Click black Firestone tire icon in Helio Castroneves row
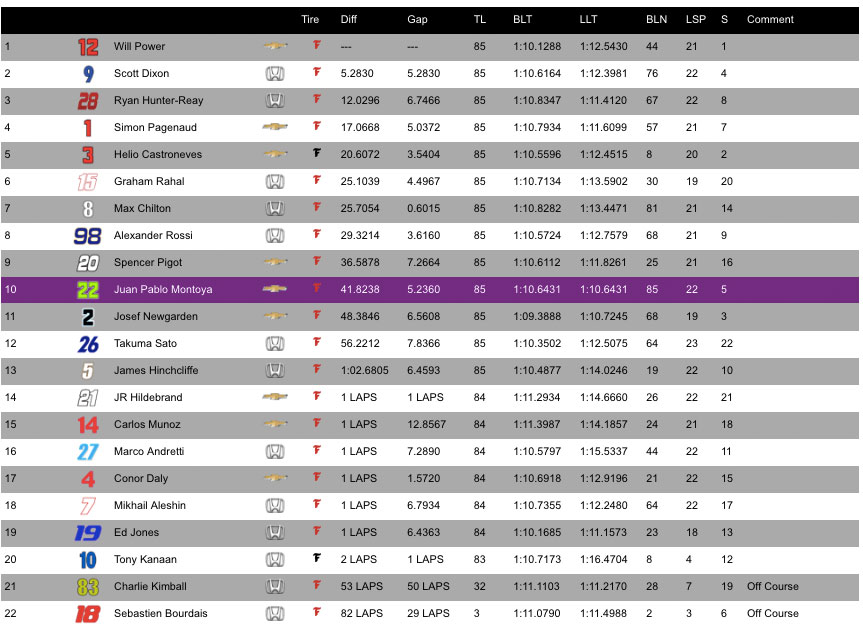 317,153
